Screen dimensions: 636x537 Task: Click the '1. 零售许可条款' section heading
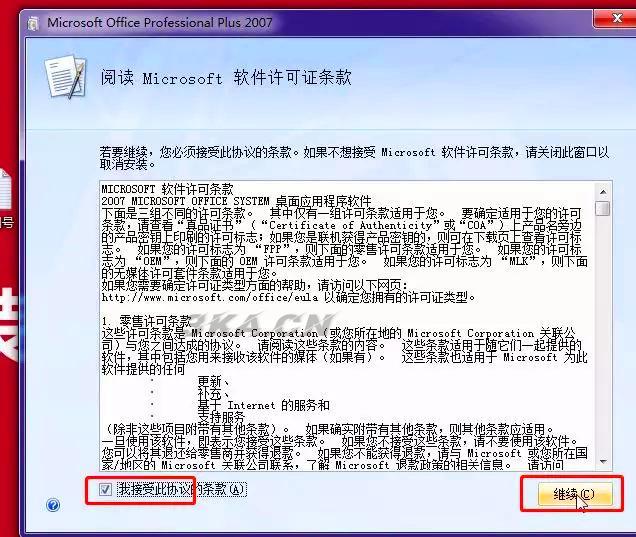click(146, 322)
